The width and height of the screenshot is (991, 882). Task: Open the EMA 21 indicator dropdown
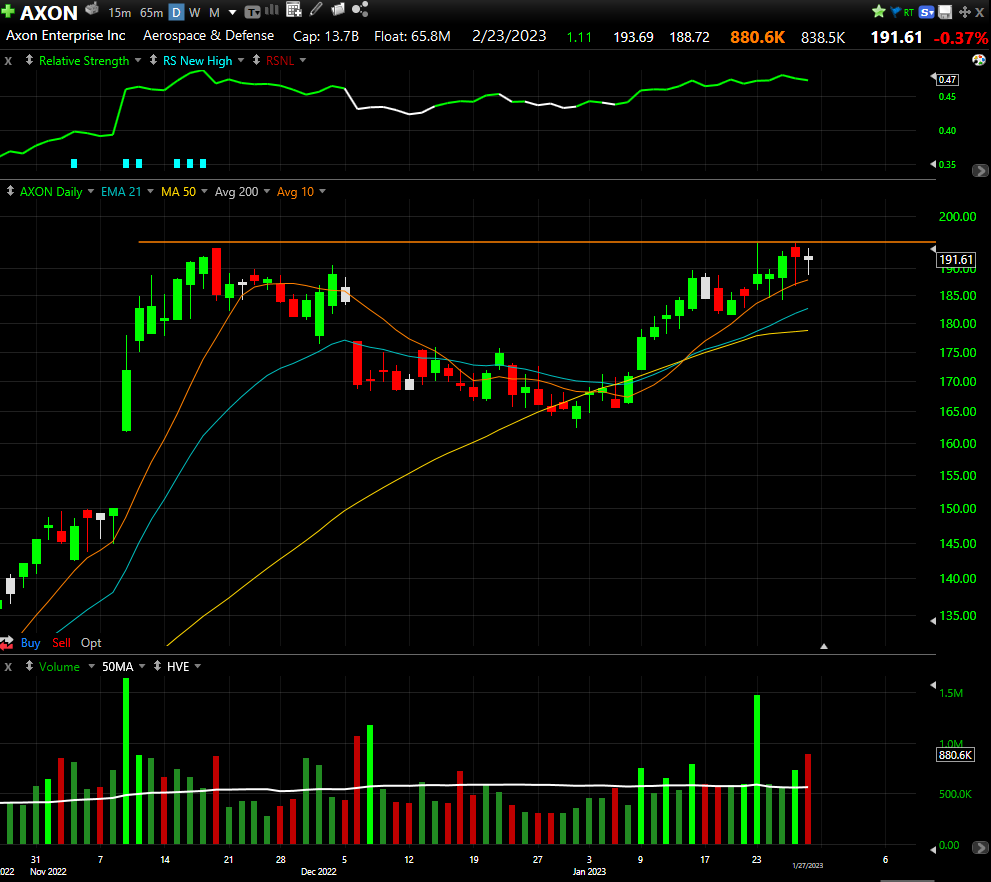(150, 191)
